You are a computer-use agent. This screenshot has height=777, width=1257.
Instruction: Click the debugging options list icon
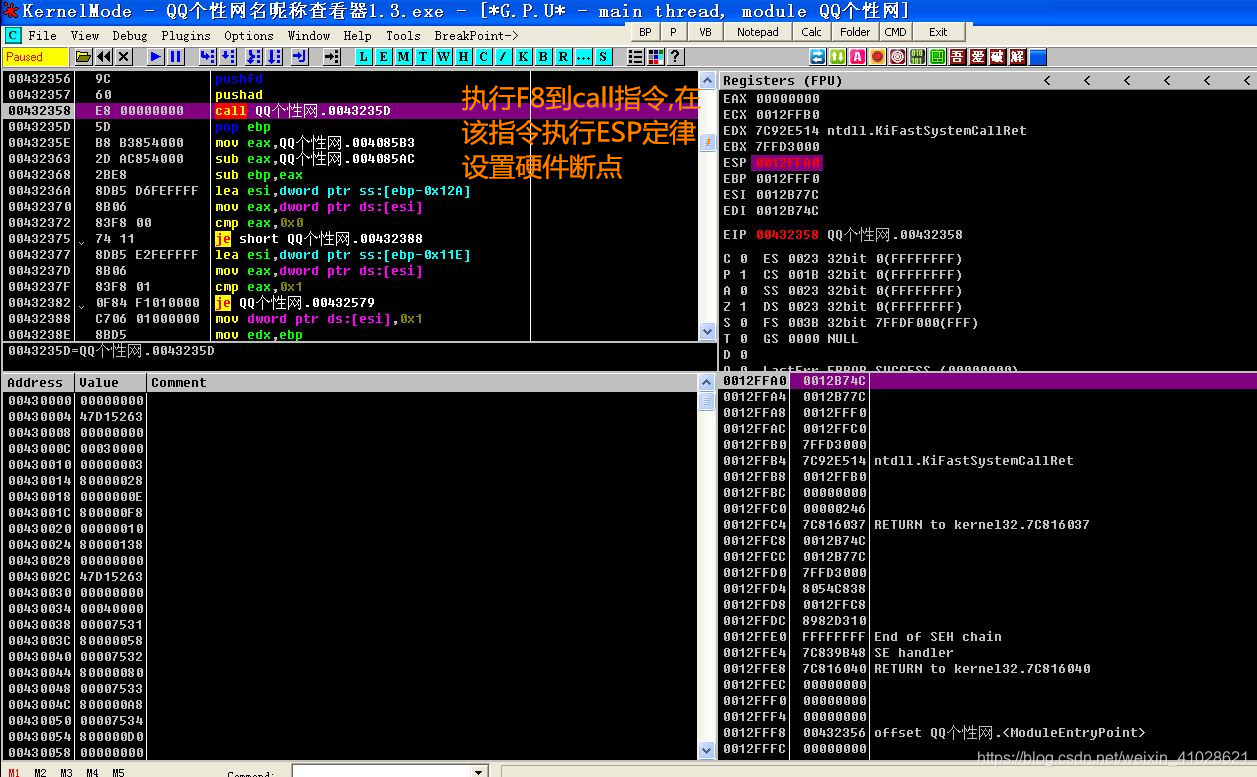click(x=635, y=57)
